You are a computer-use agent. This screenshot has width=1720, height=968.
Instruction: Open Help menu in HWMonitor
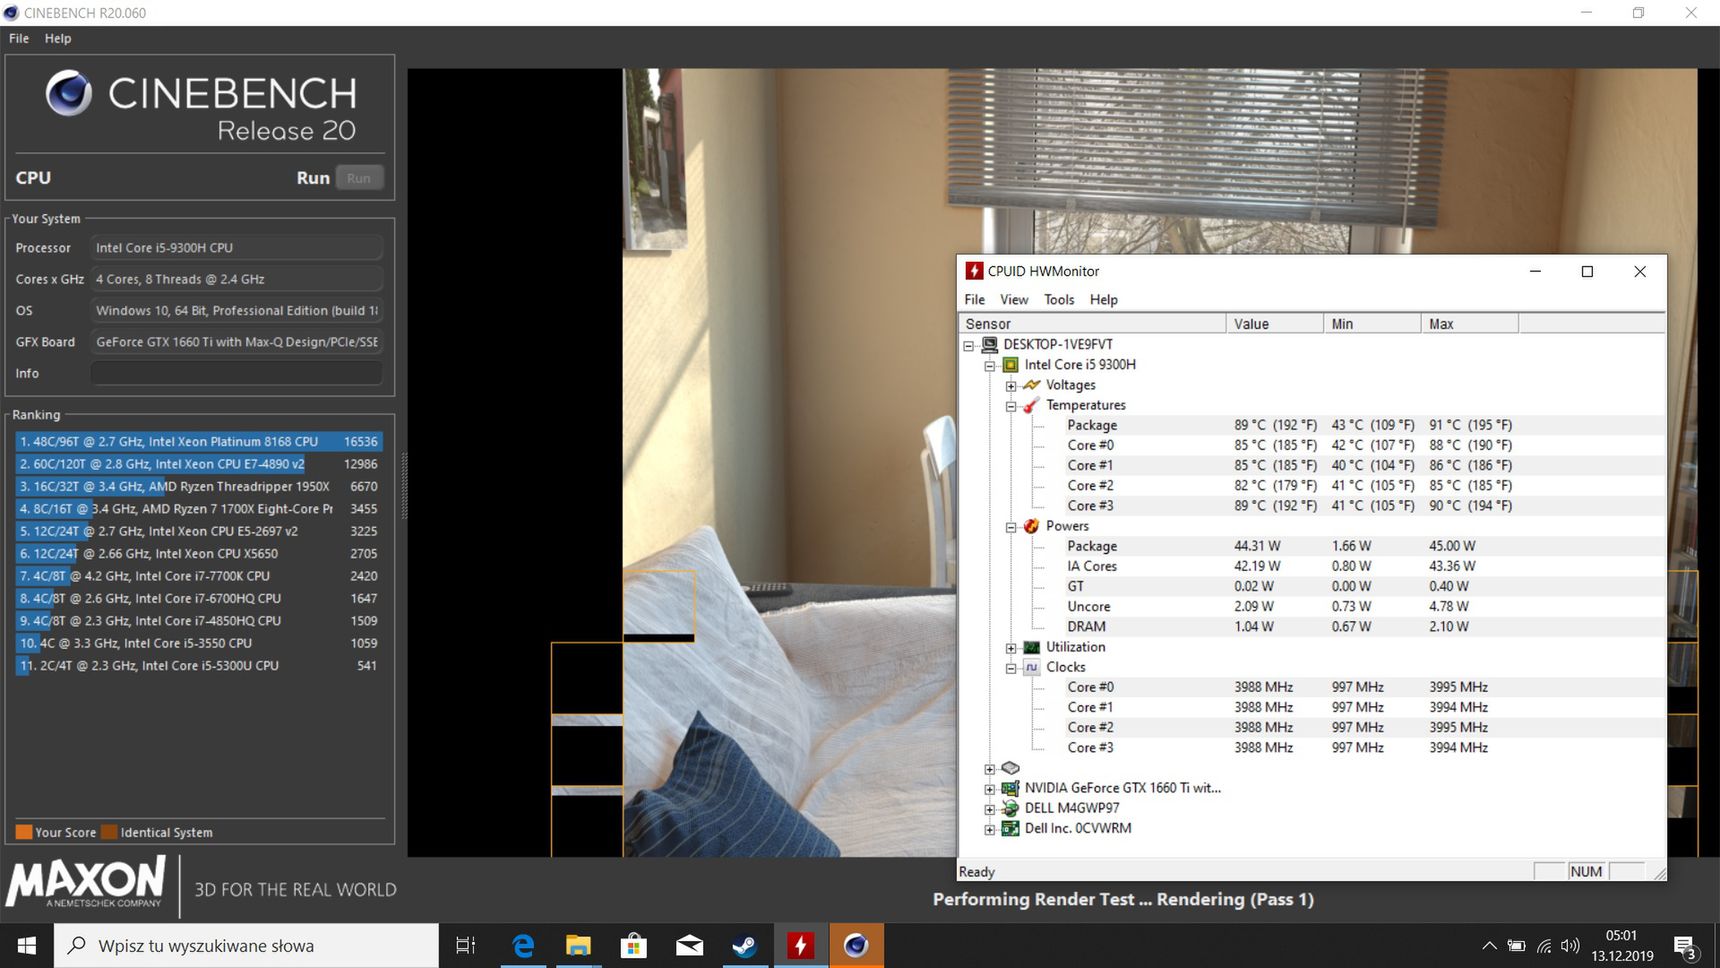[x=1104, y=299]
